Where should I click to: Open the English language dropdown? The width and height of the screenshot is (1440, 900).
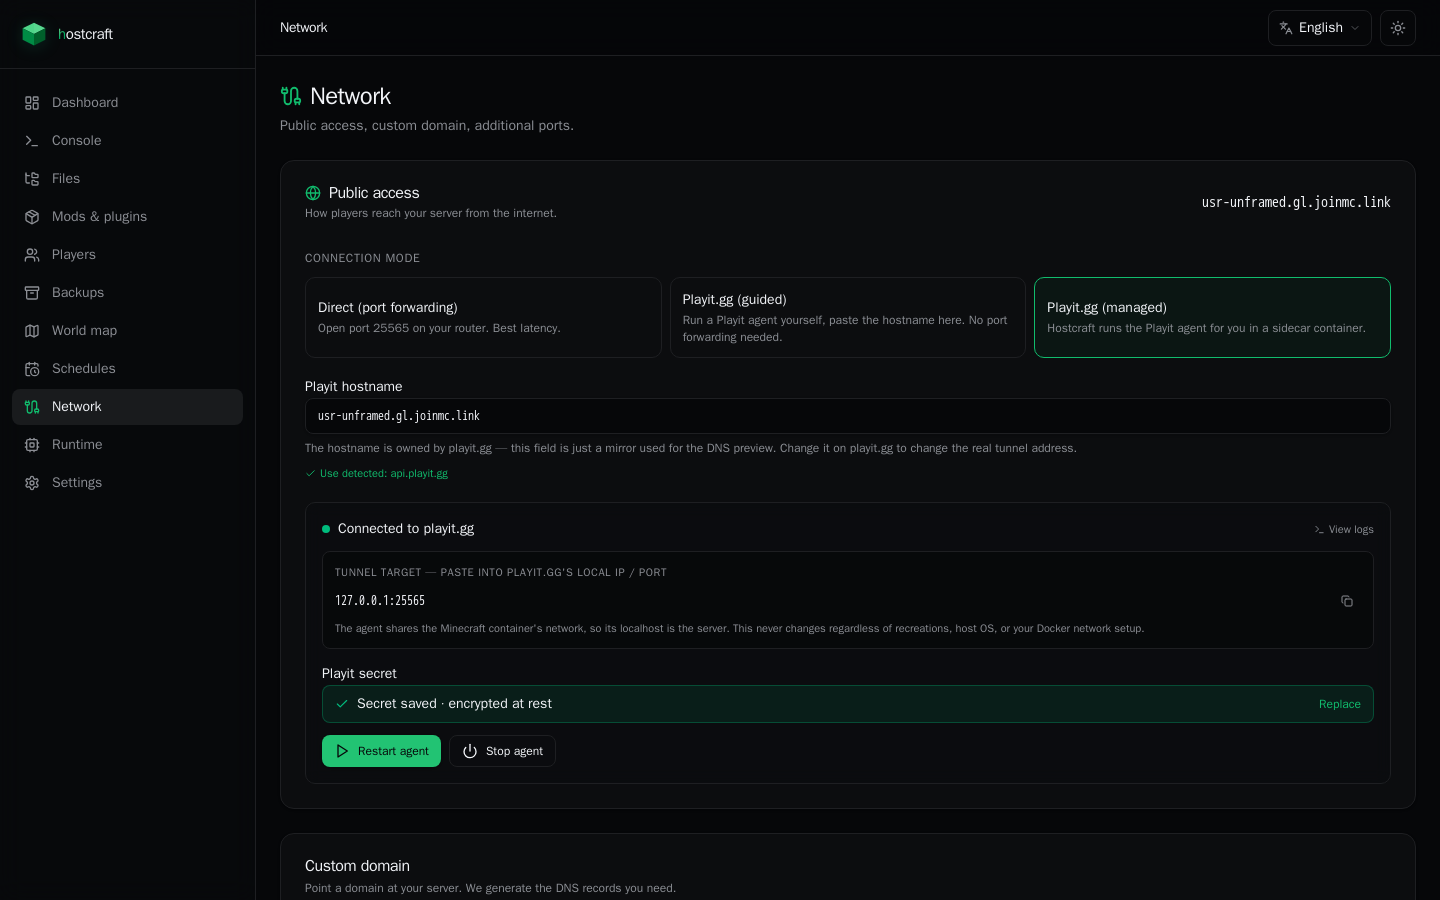1320,28
